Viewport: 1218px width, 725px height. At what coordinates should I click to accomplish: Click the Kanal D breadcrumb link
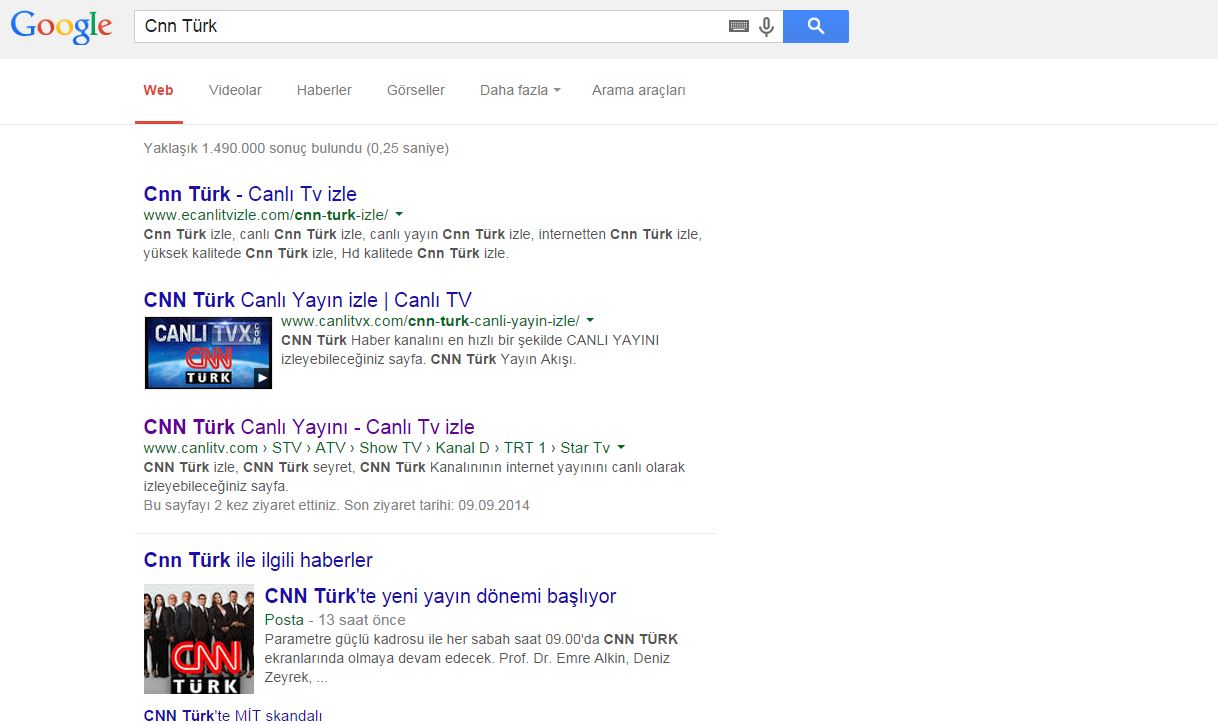(x=461, y=447)
